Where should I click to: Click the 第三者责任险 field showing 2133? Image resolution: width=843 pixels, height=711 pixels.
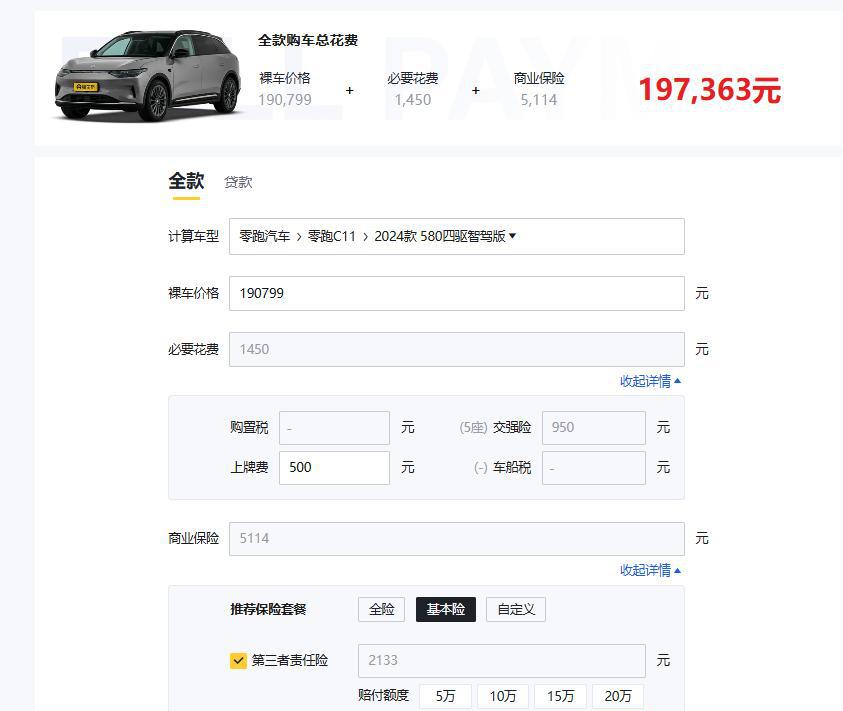click(502, 660)
